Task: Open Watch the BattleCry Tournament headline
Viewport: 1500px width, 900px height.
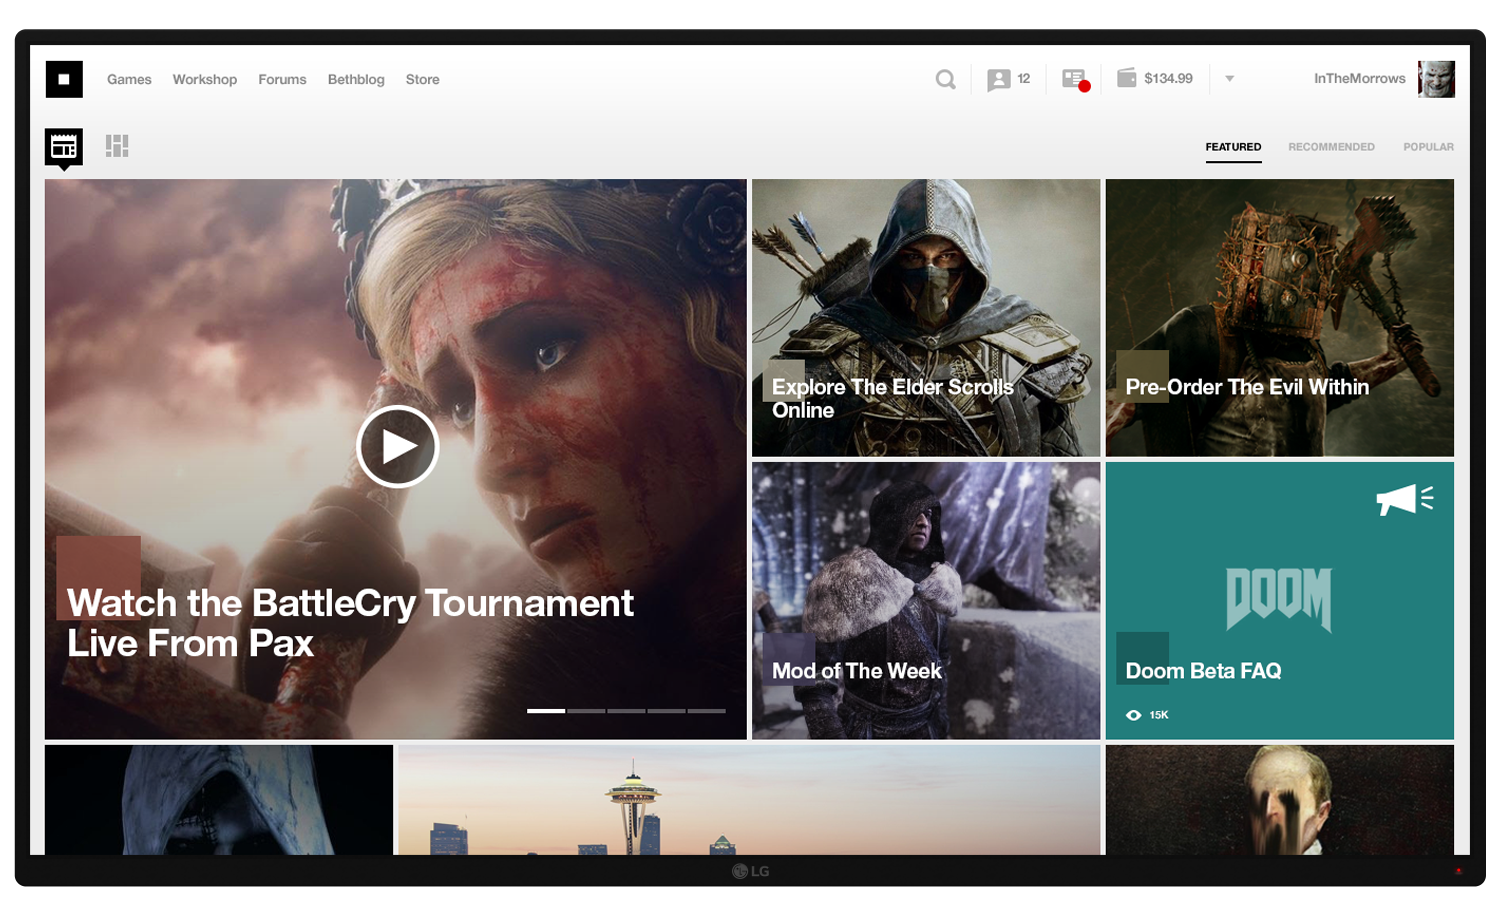Action: pos(350,623)
